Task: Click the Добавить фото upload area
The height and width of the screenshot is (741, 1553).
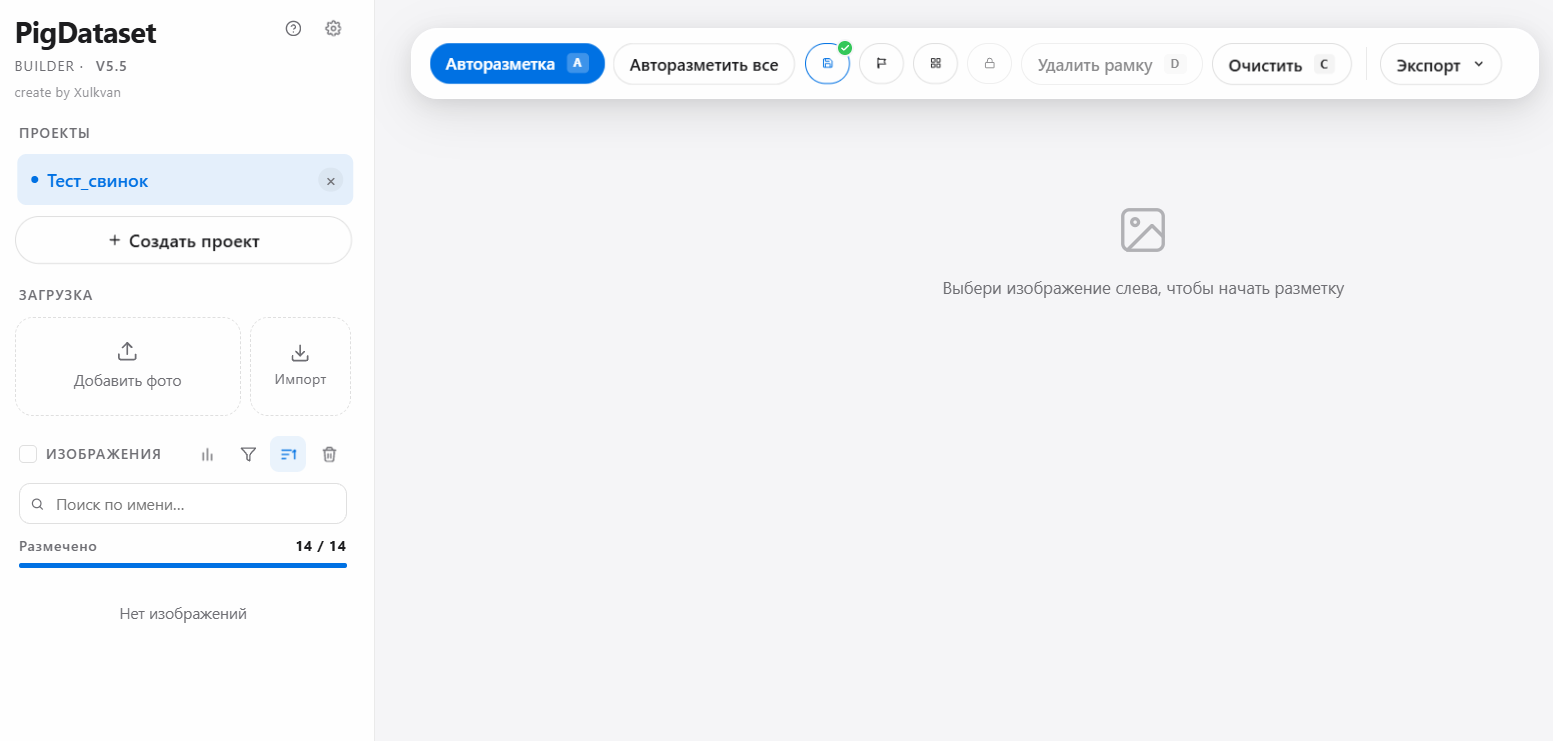Action: [x=128, y=366]
